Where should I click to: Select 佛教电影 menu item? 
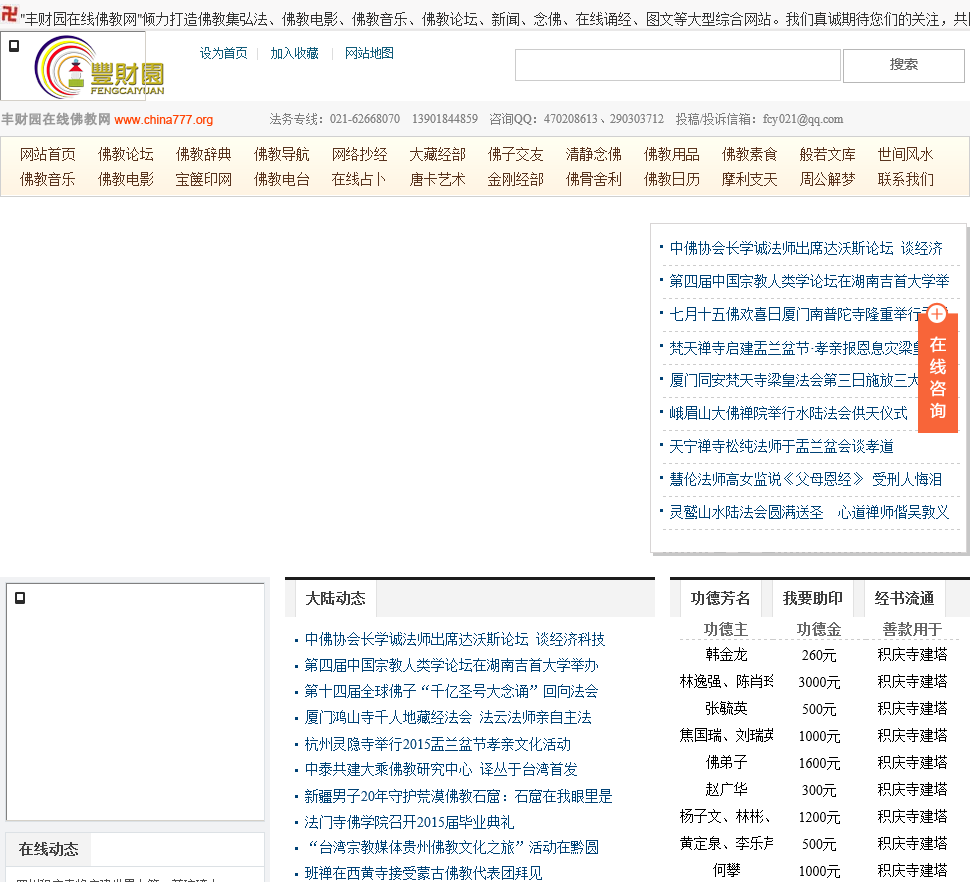[x=126, y=179]
